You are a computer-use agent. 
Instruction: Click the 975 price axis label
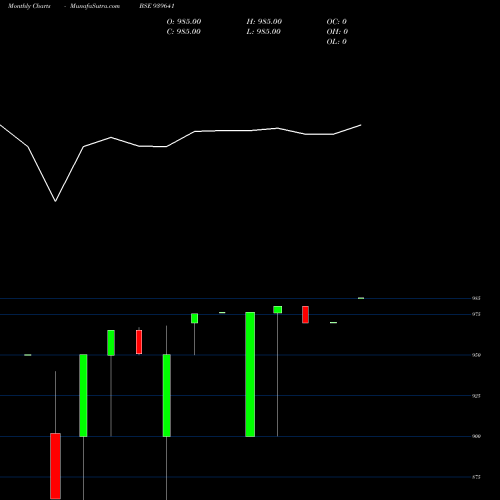coord(476,314)
